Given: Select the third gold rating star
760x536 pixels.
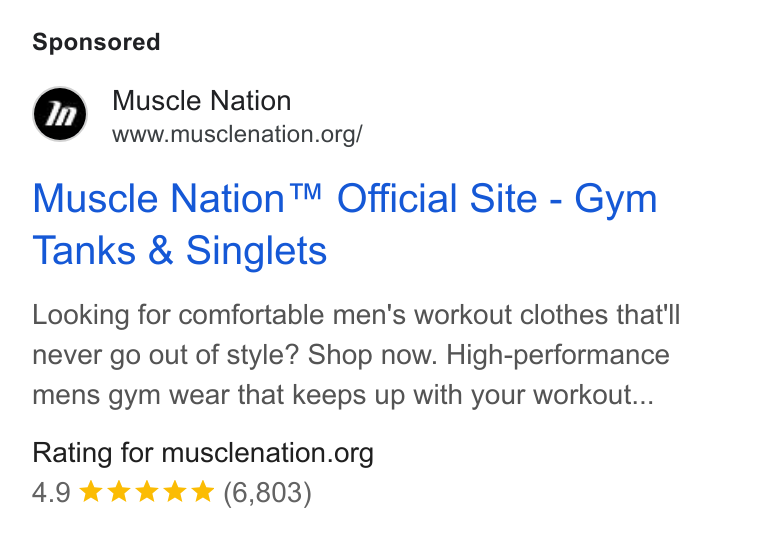Looking at the screenshot, I should pyautogui.click(x=147, y=491).
